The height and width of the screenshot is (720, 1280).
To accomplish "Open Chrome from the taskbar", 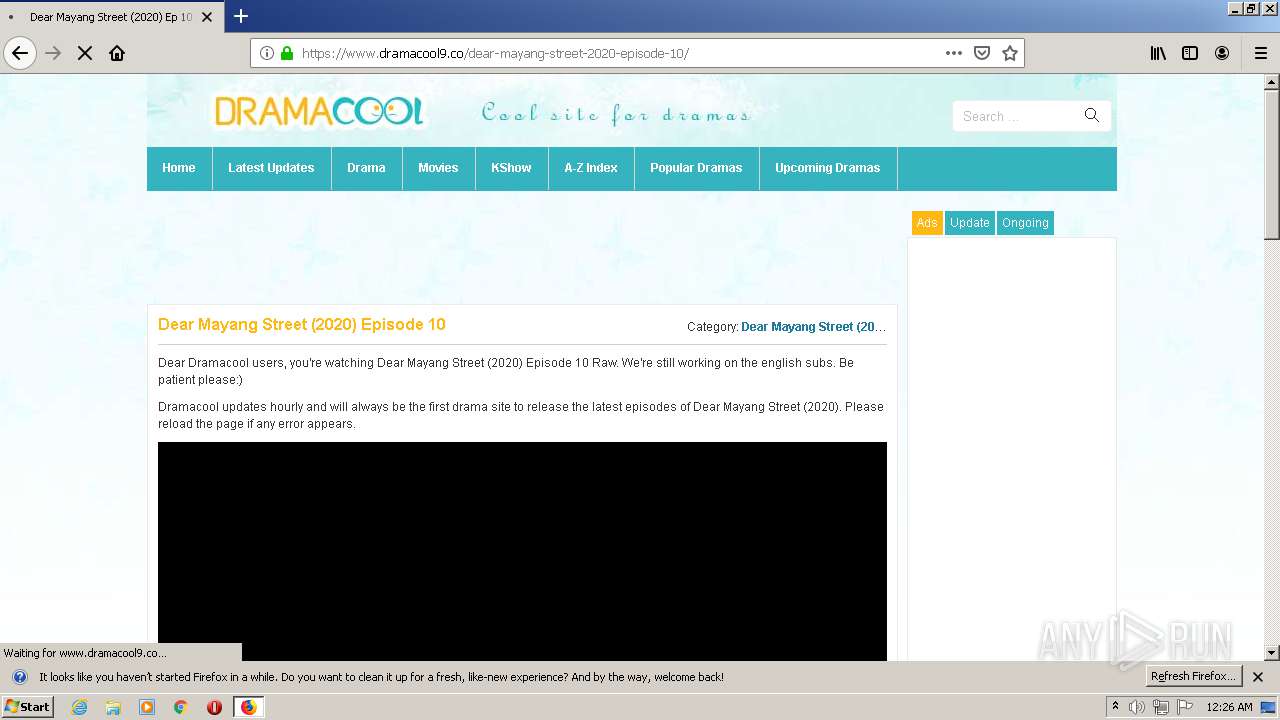I will click(x=180, y=707).
